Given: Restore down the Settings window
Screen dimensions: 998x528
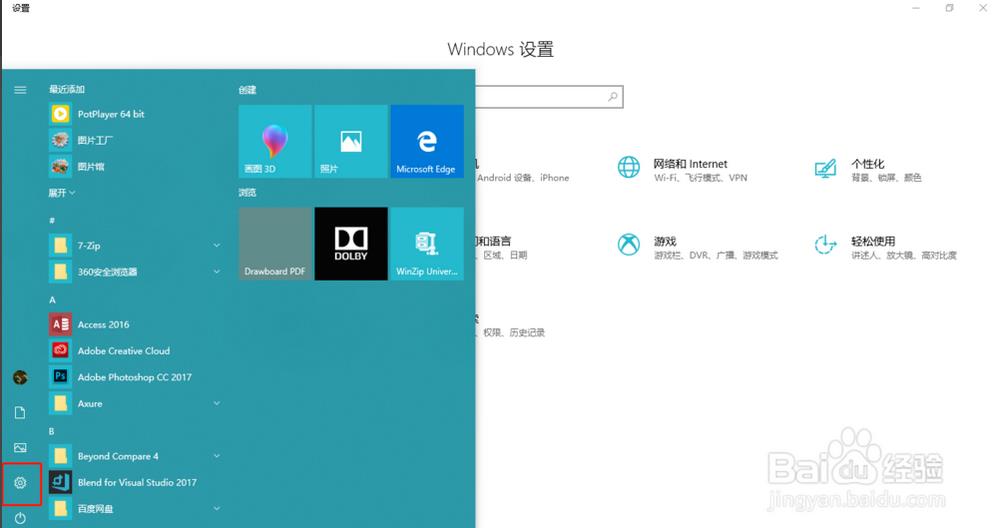Looking at the screenshot, I should pos(949,8).
